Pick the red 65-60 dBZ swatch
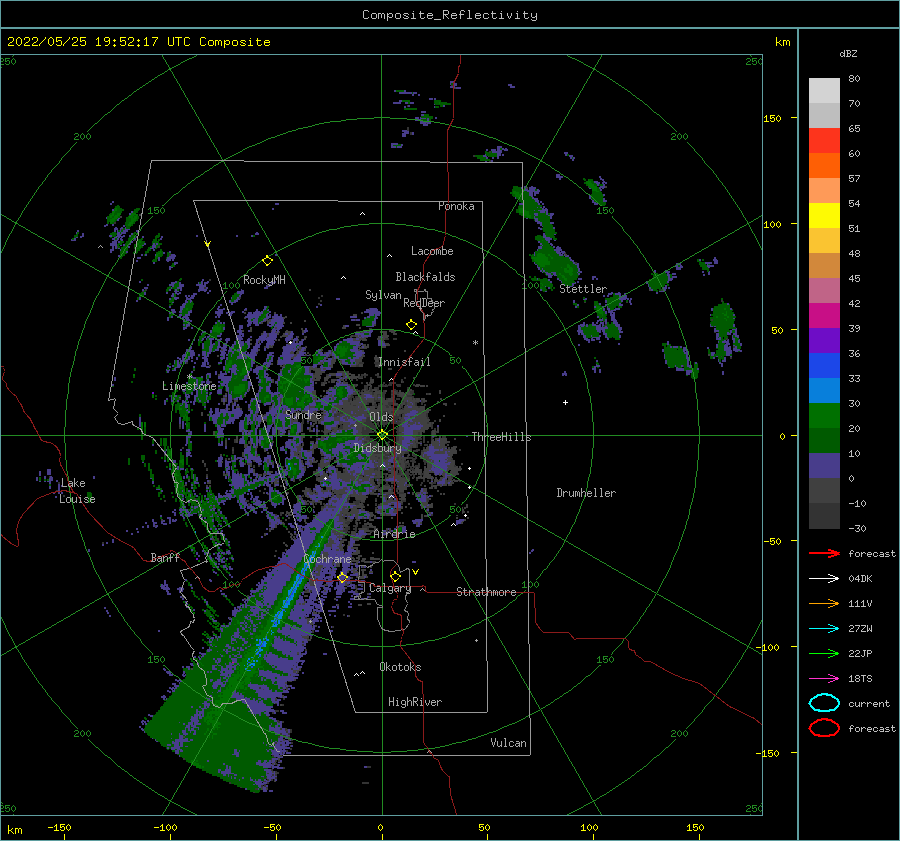The width and height of the screenshot is (900, 841). (824, 141)
